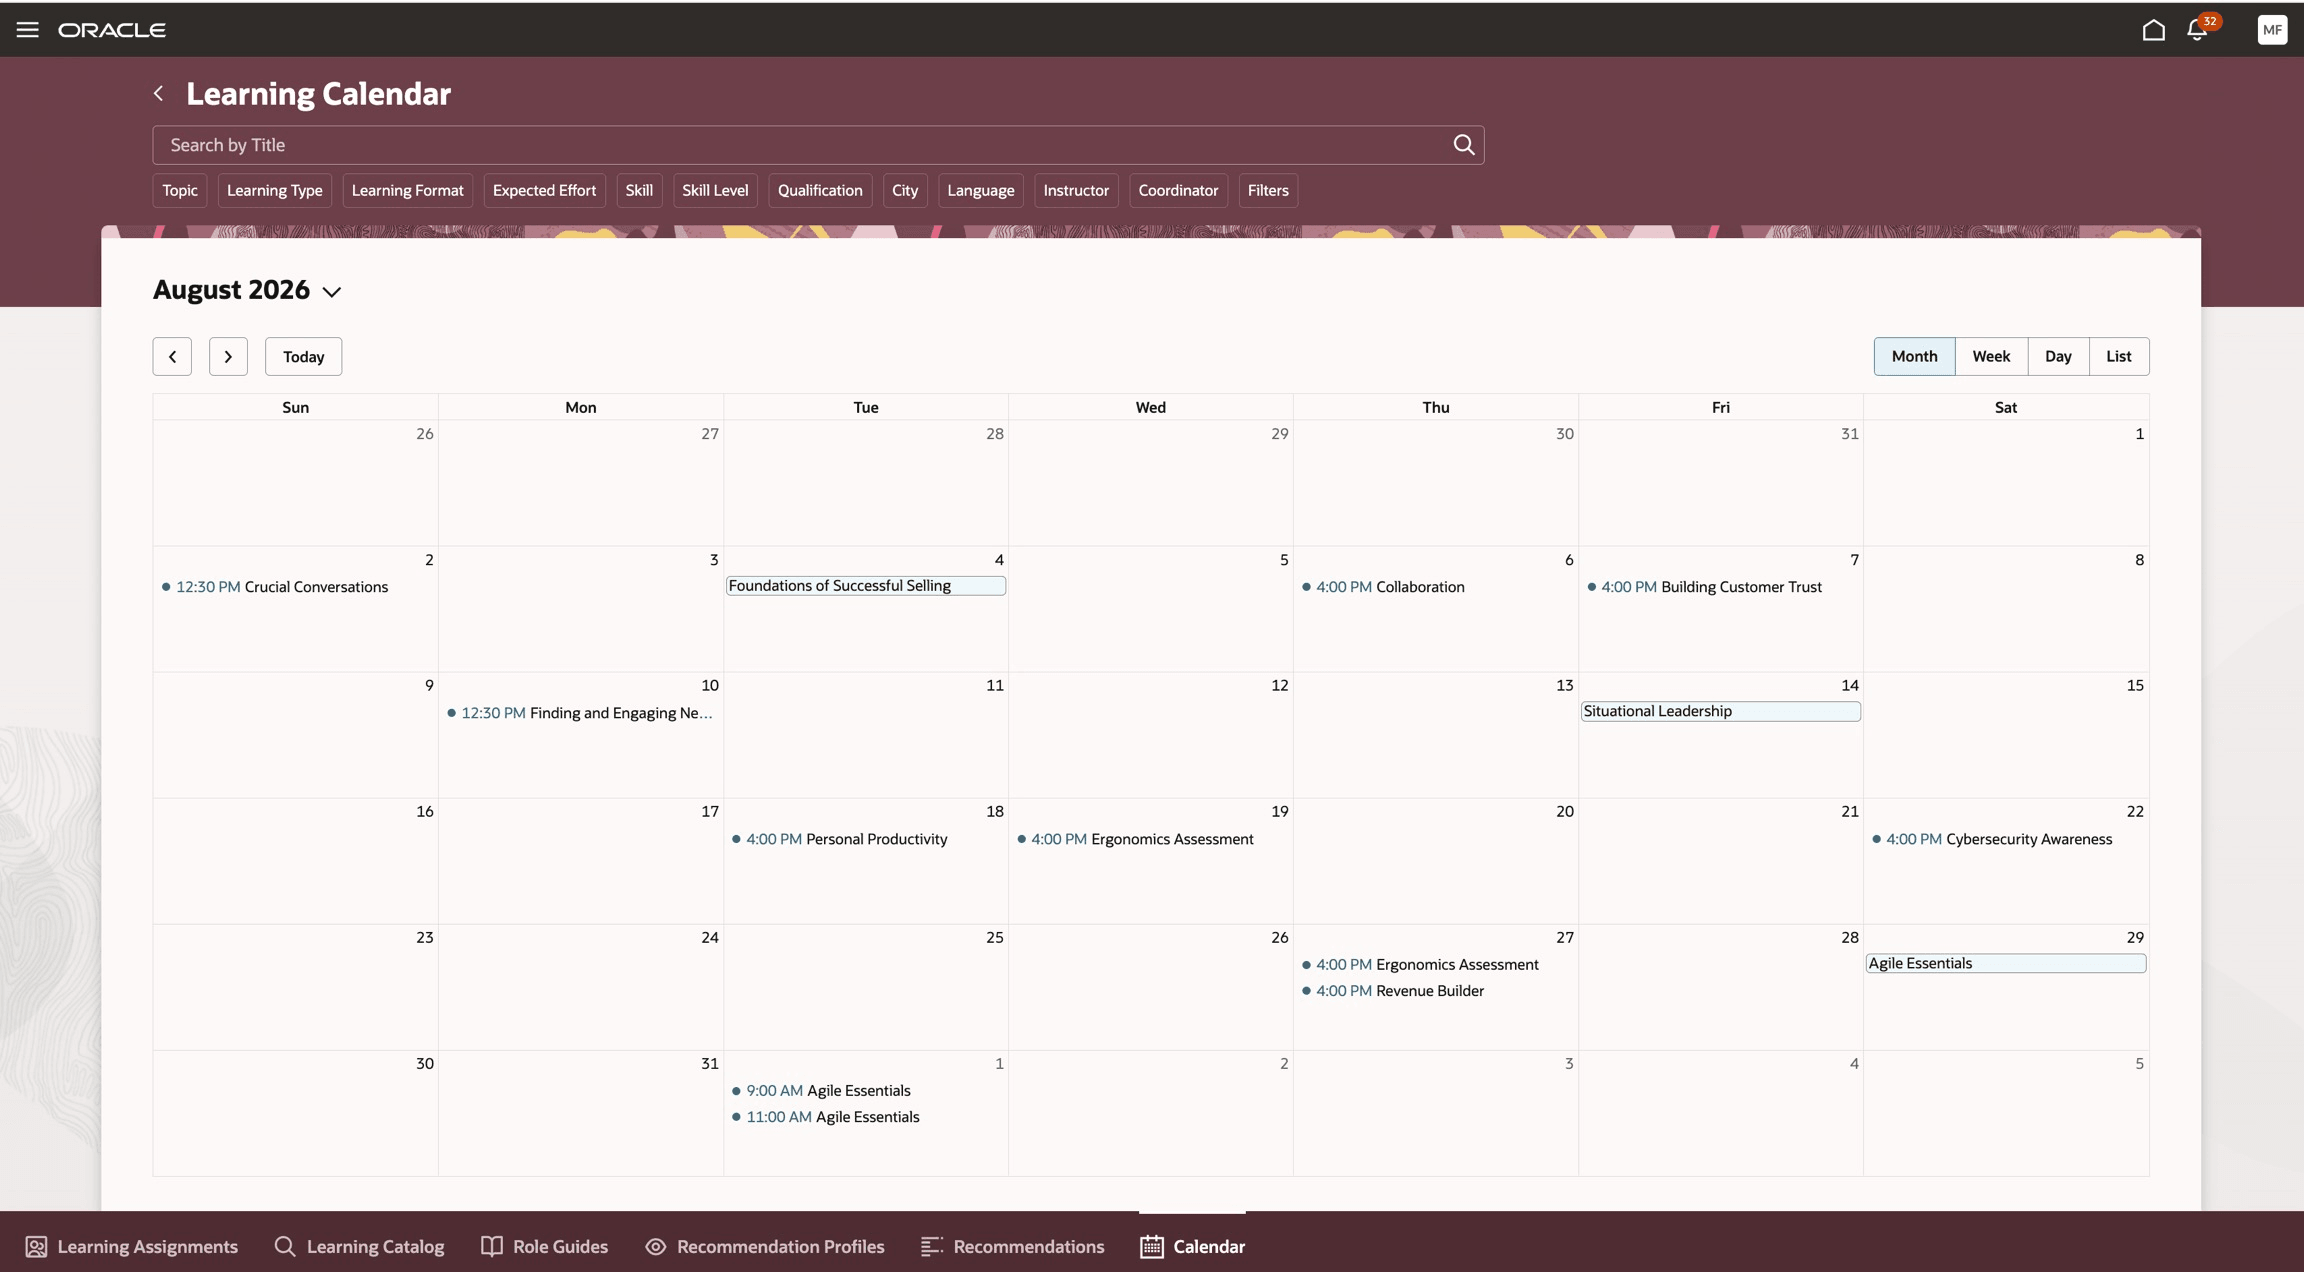Open the MF user profile avatar
The image size is (2304, 1272).
2272,30
